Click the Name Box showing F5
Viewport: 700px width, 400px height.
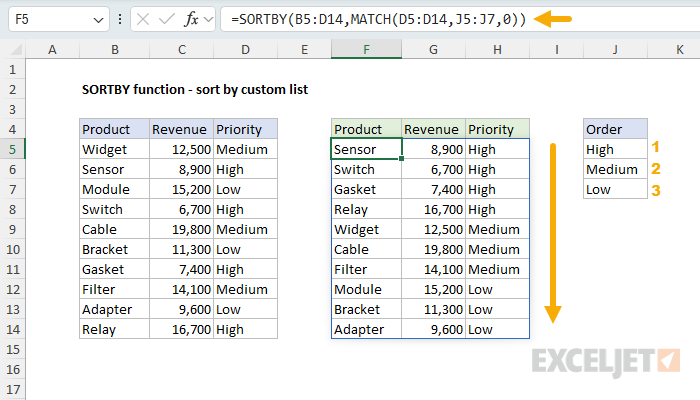58,20
